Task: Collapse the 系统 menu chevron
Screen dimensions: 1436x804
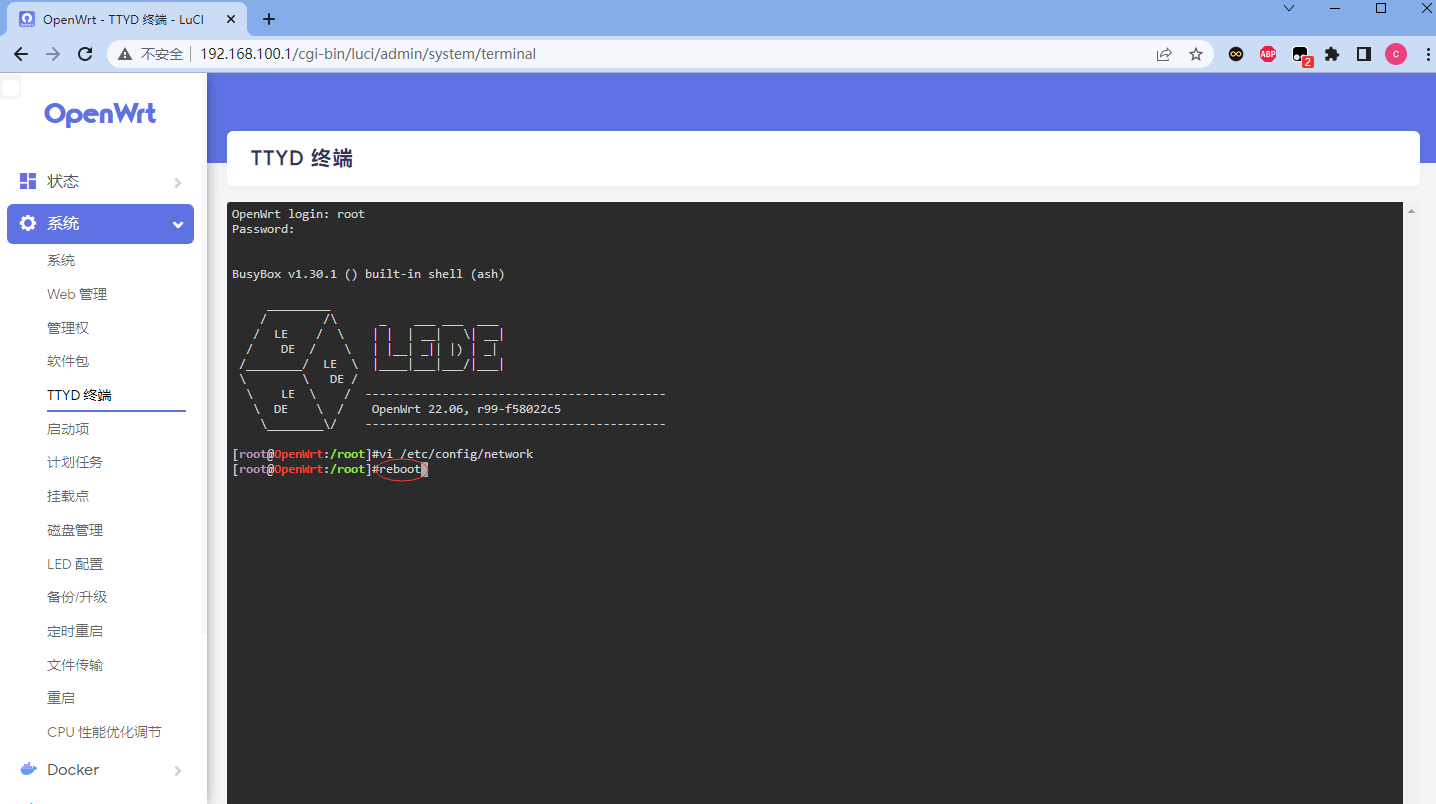Action: click(178, 224)
